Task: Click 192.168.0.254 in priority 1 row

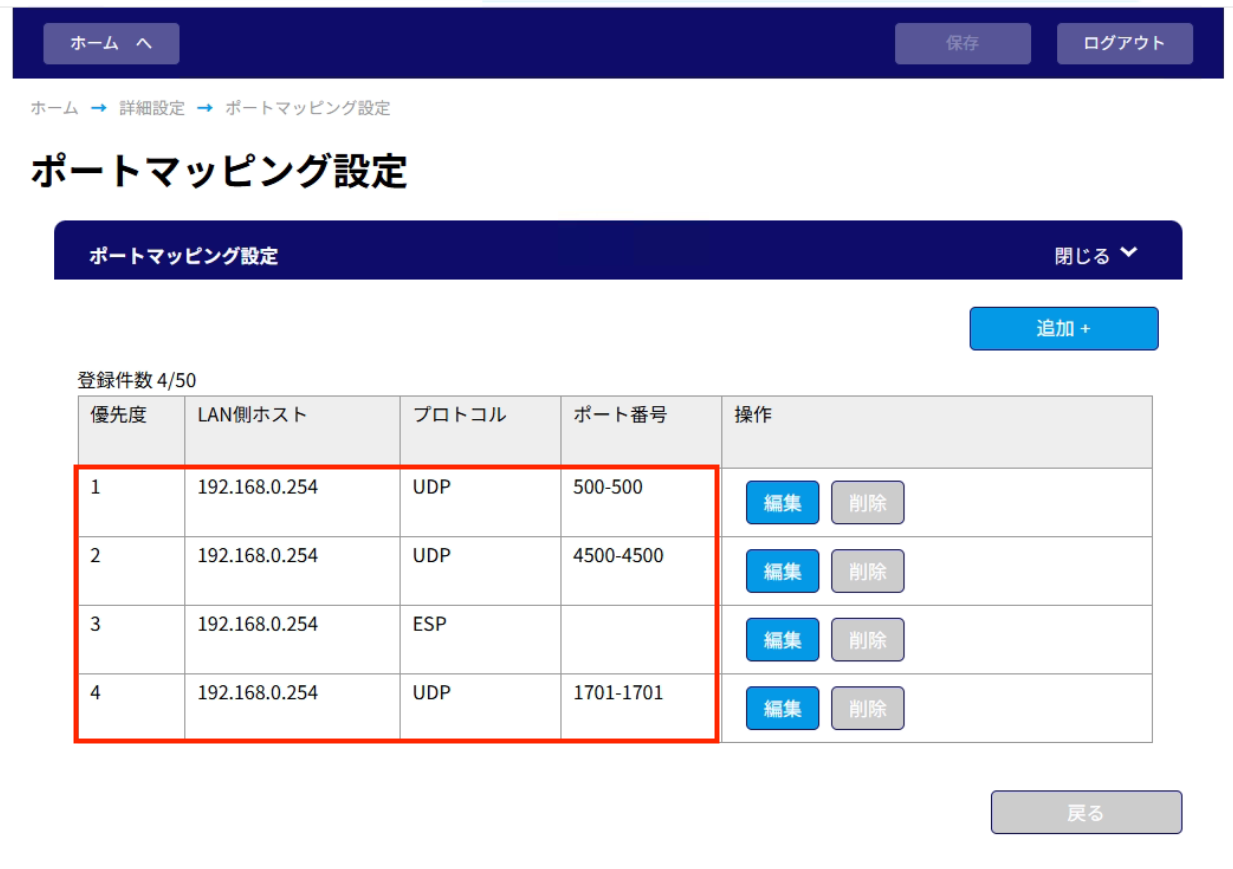Action: click(257, 488)
